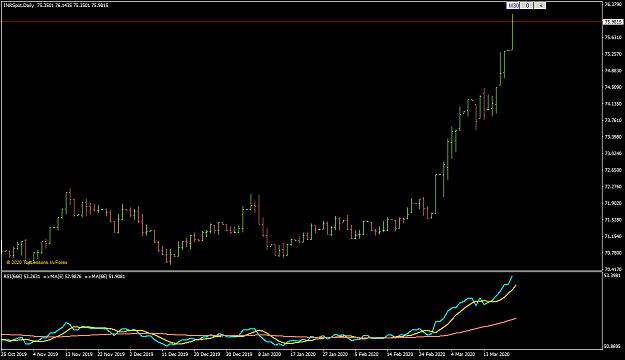The width and height of the screenshot is (625, 360).
Task: Click the '22 Nov 2019' date label
Action: tap(111, 354)
